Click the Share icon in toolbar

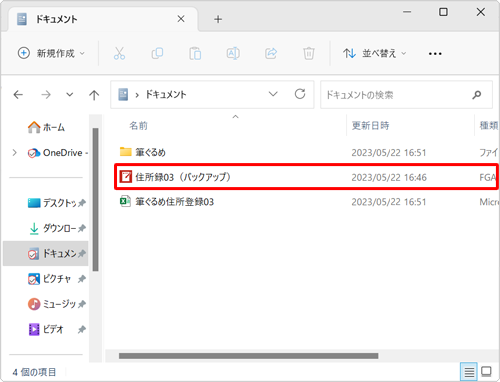(x=271, y=53)
